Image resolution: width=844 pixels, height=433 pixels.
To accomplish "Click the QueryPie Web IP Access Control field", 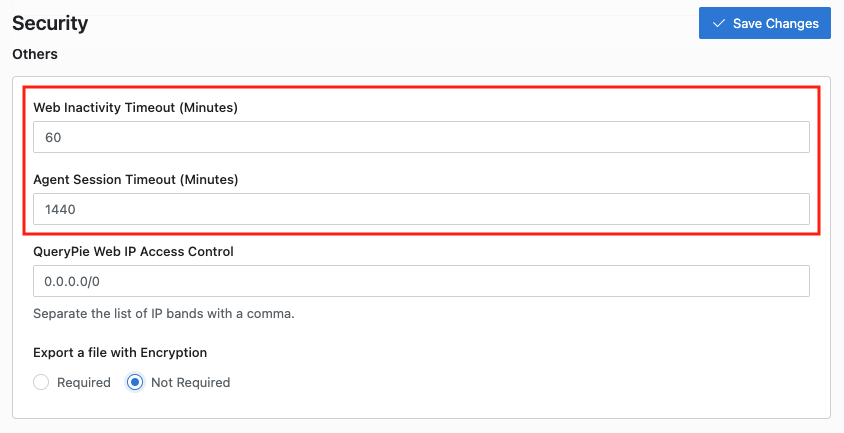I will click(x=421, y=281).
